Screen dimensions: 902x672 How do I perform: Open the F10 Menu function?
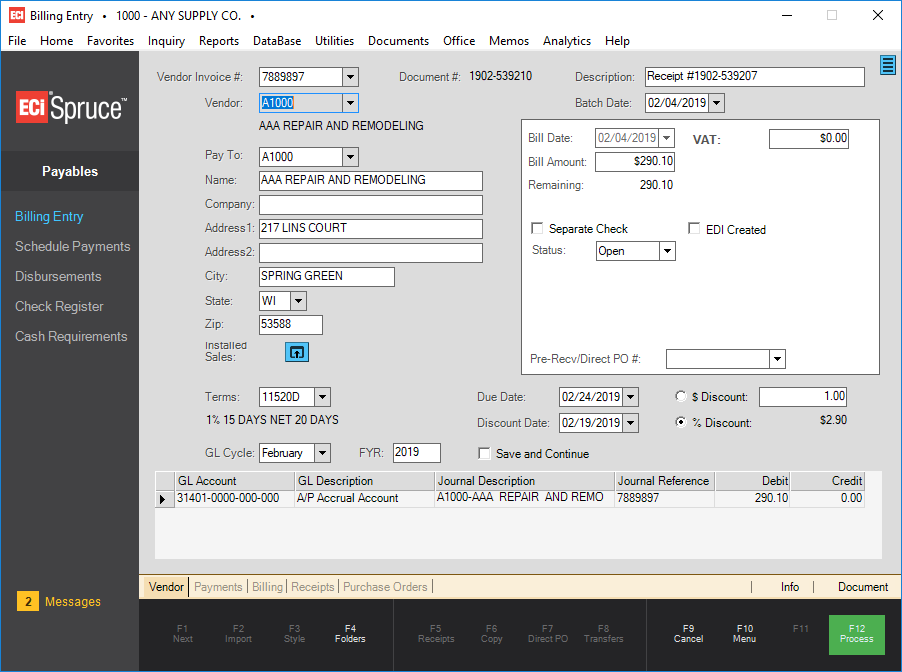pyautogui.click(x=744, y=634)
